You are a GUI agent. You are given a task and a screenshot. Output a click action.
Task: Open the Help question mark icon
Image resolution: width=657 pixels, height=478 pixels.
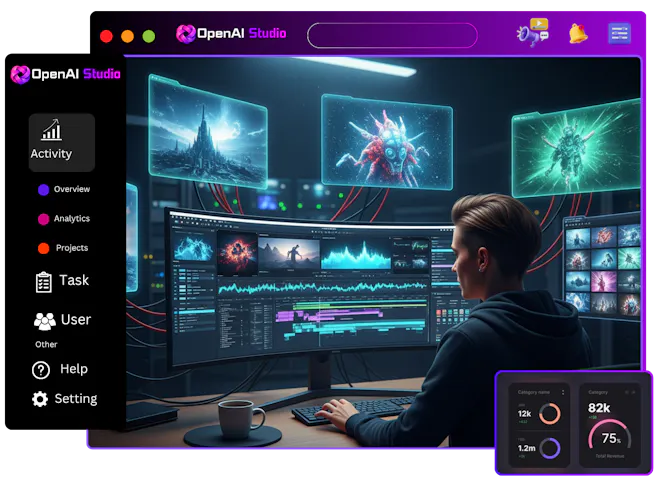coord(41,370)
